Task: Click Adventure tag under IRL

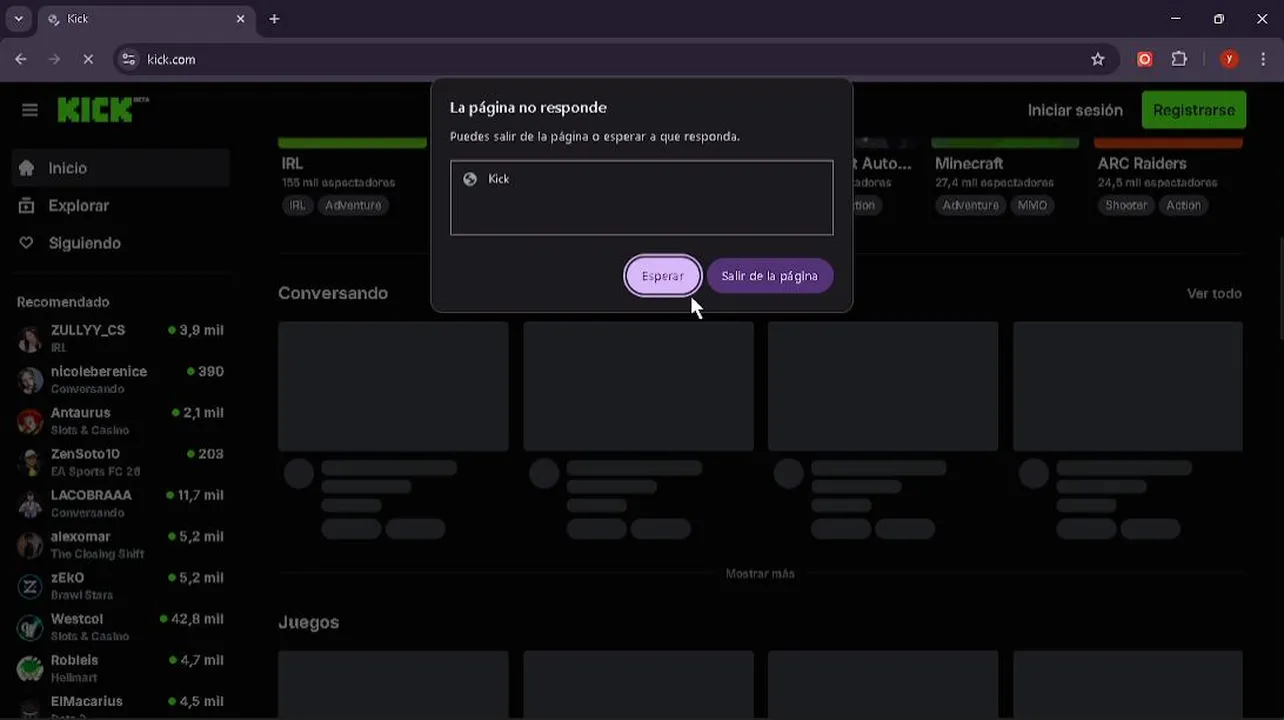Action: tap(353, 205)
